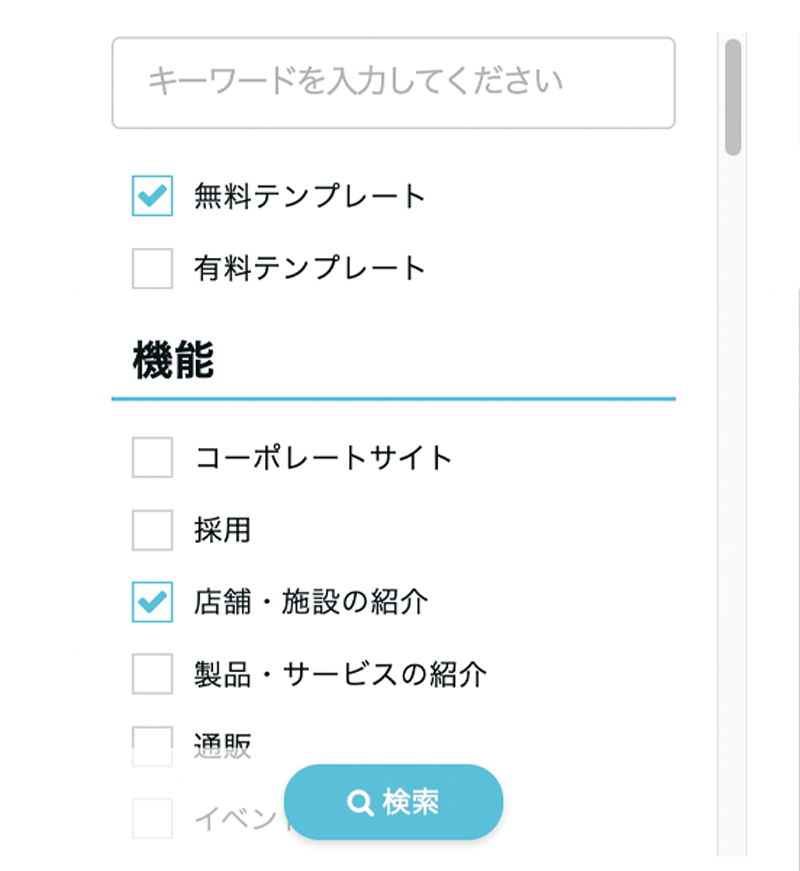Click the vertical scrollbar thumb

click(733, 97)
